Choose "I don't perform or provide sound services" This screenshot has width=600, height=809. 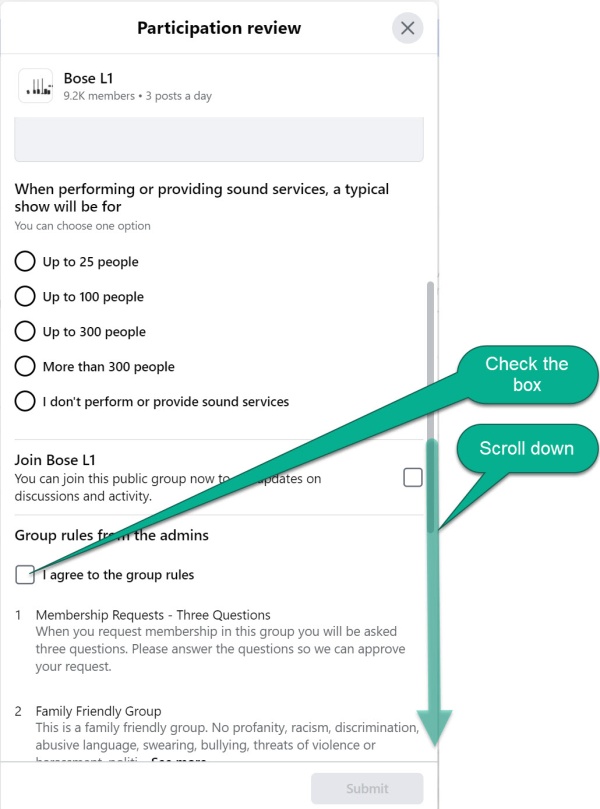[x=25, y=402]
